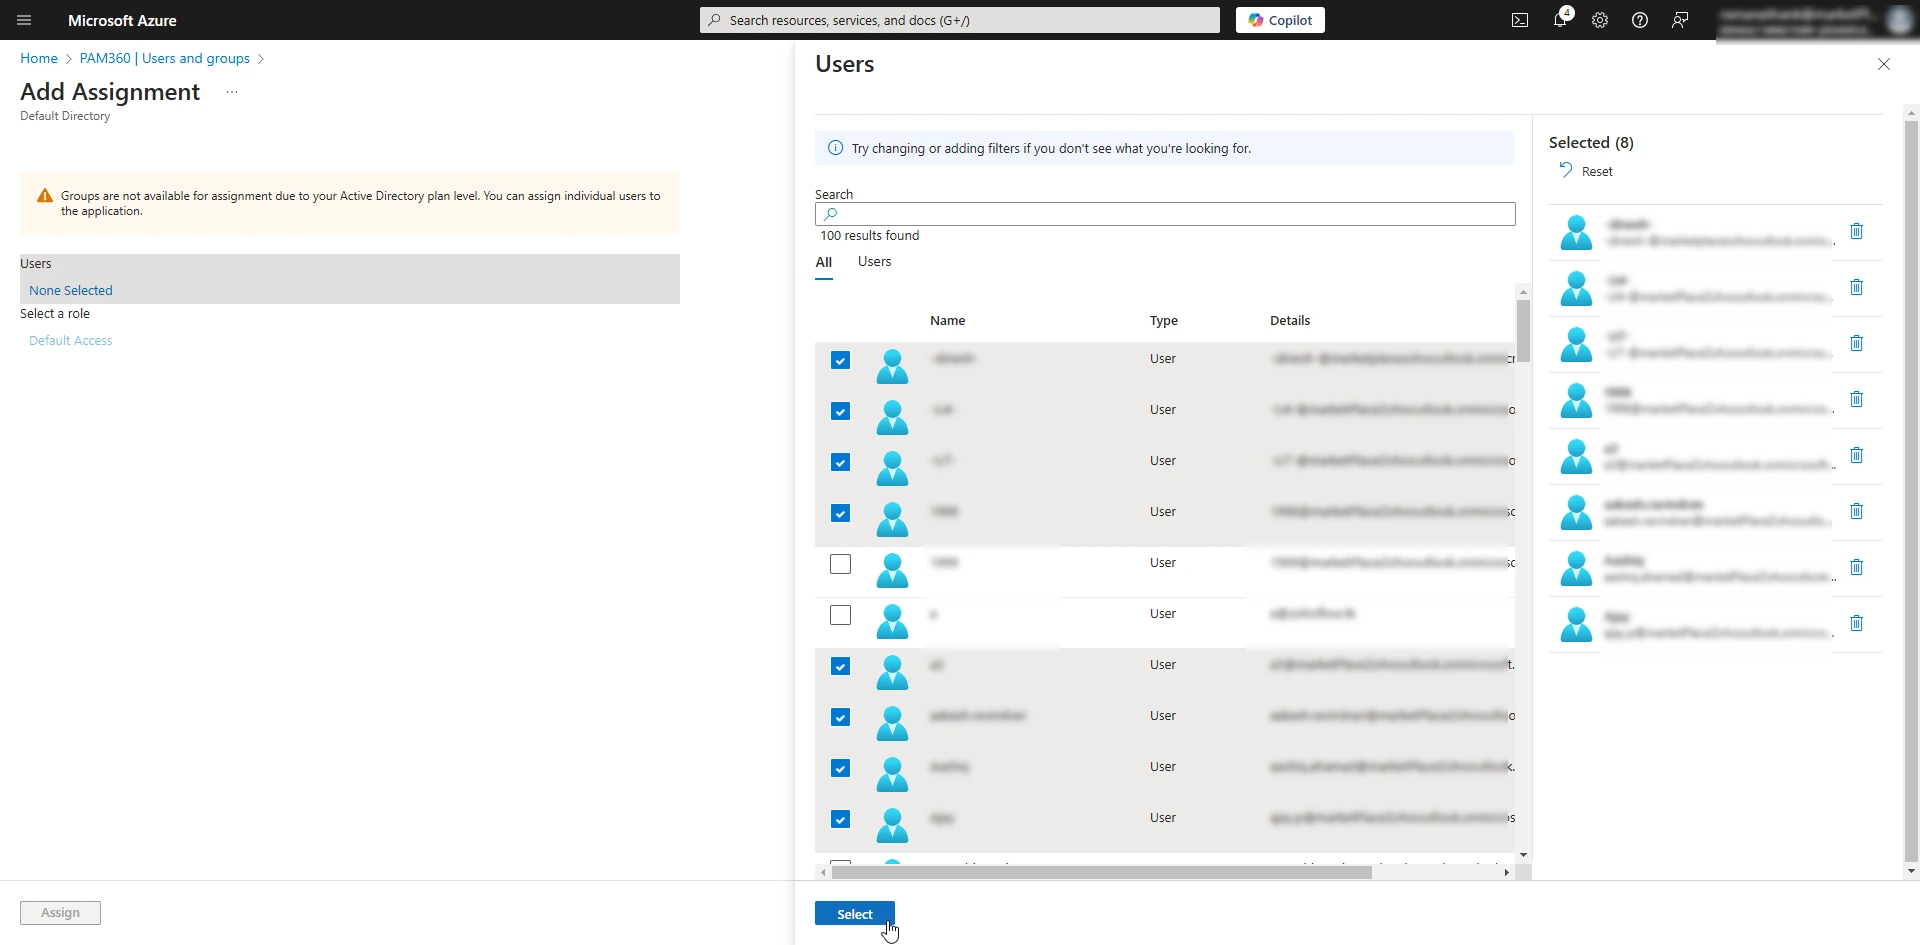Screen dimensions: 1920x945
Task: Open the ellipsis menu beside Add Assignment
Action: coord(232,92)
